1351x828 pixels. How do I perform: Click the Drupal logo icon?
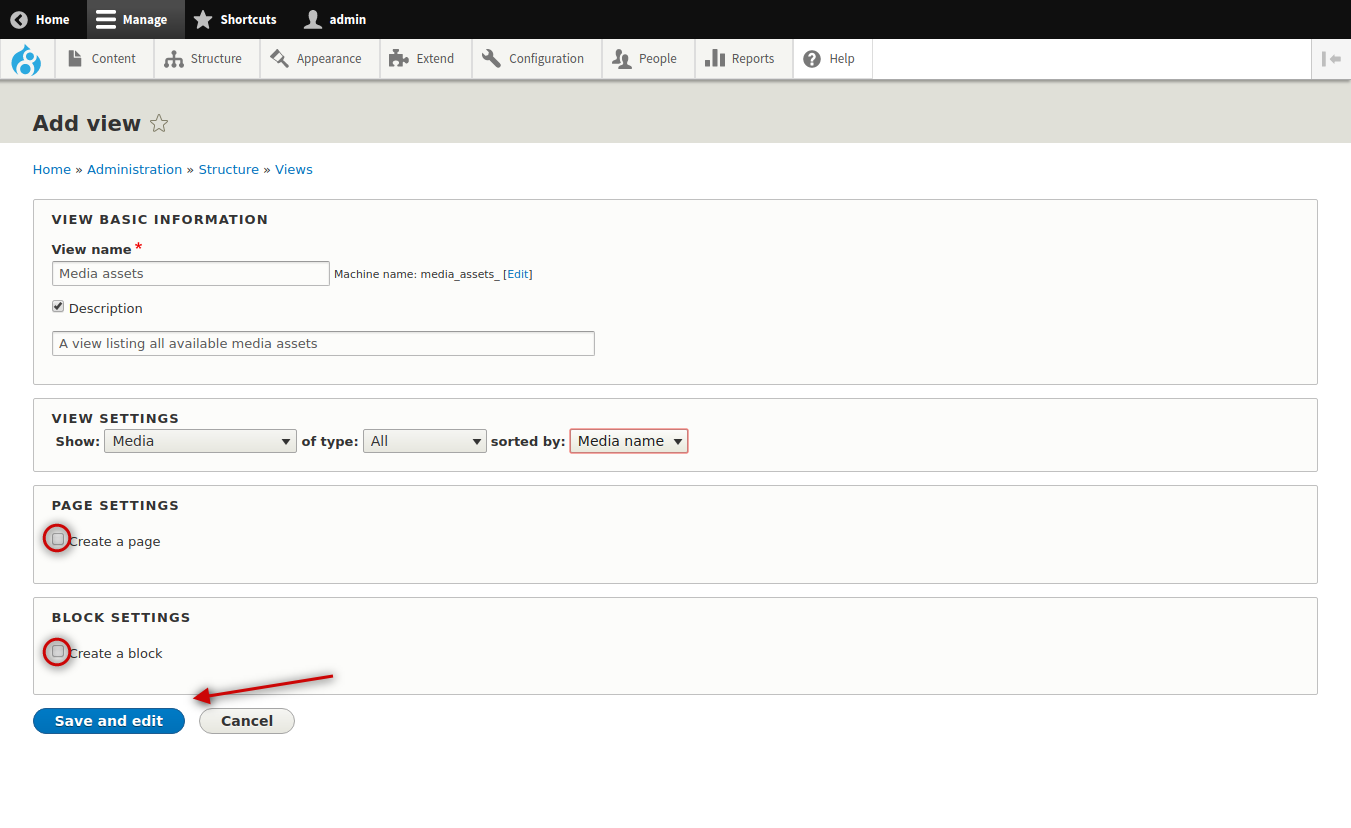click(26, 60)
